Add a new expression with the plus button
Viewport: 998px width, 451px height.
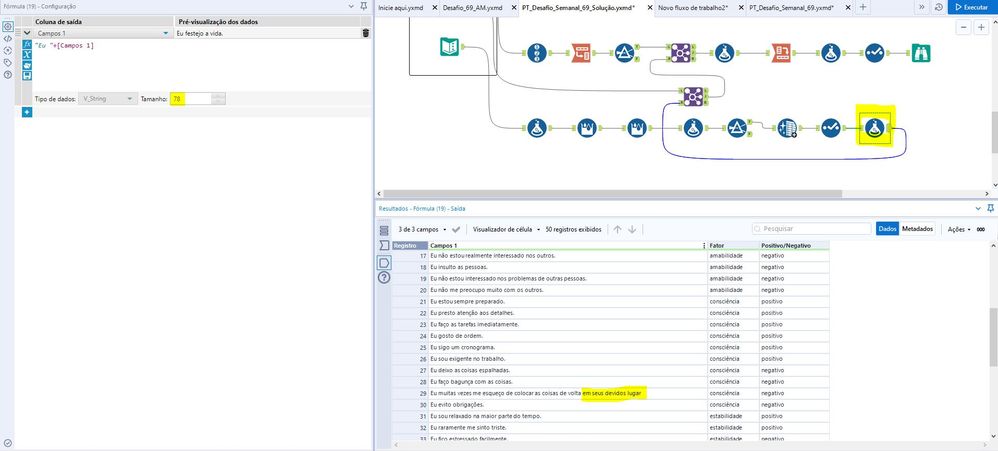27,113
